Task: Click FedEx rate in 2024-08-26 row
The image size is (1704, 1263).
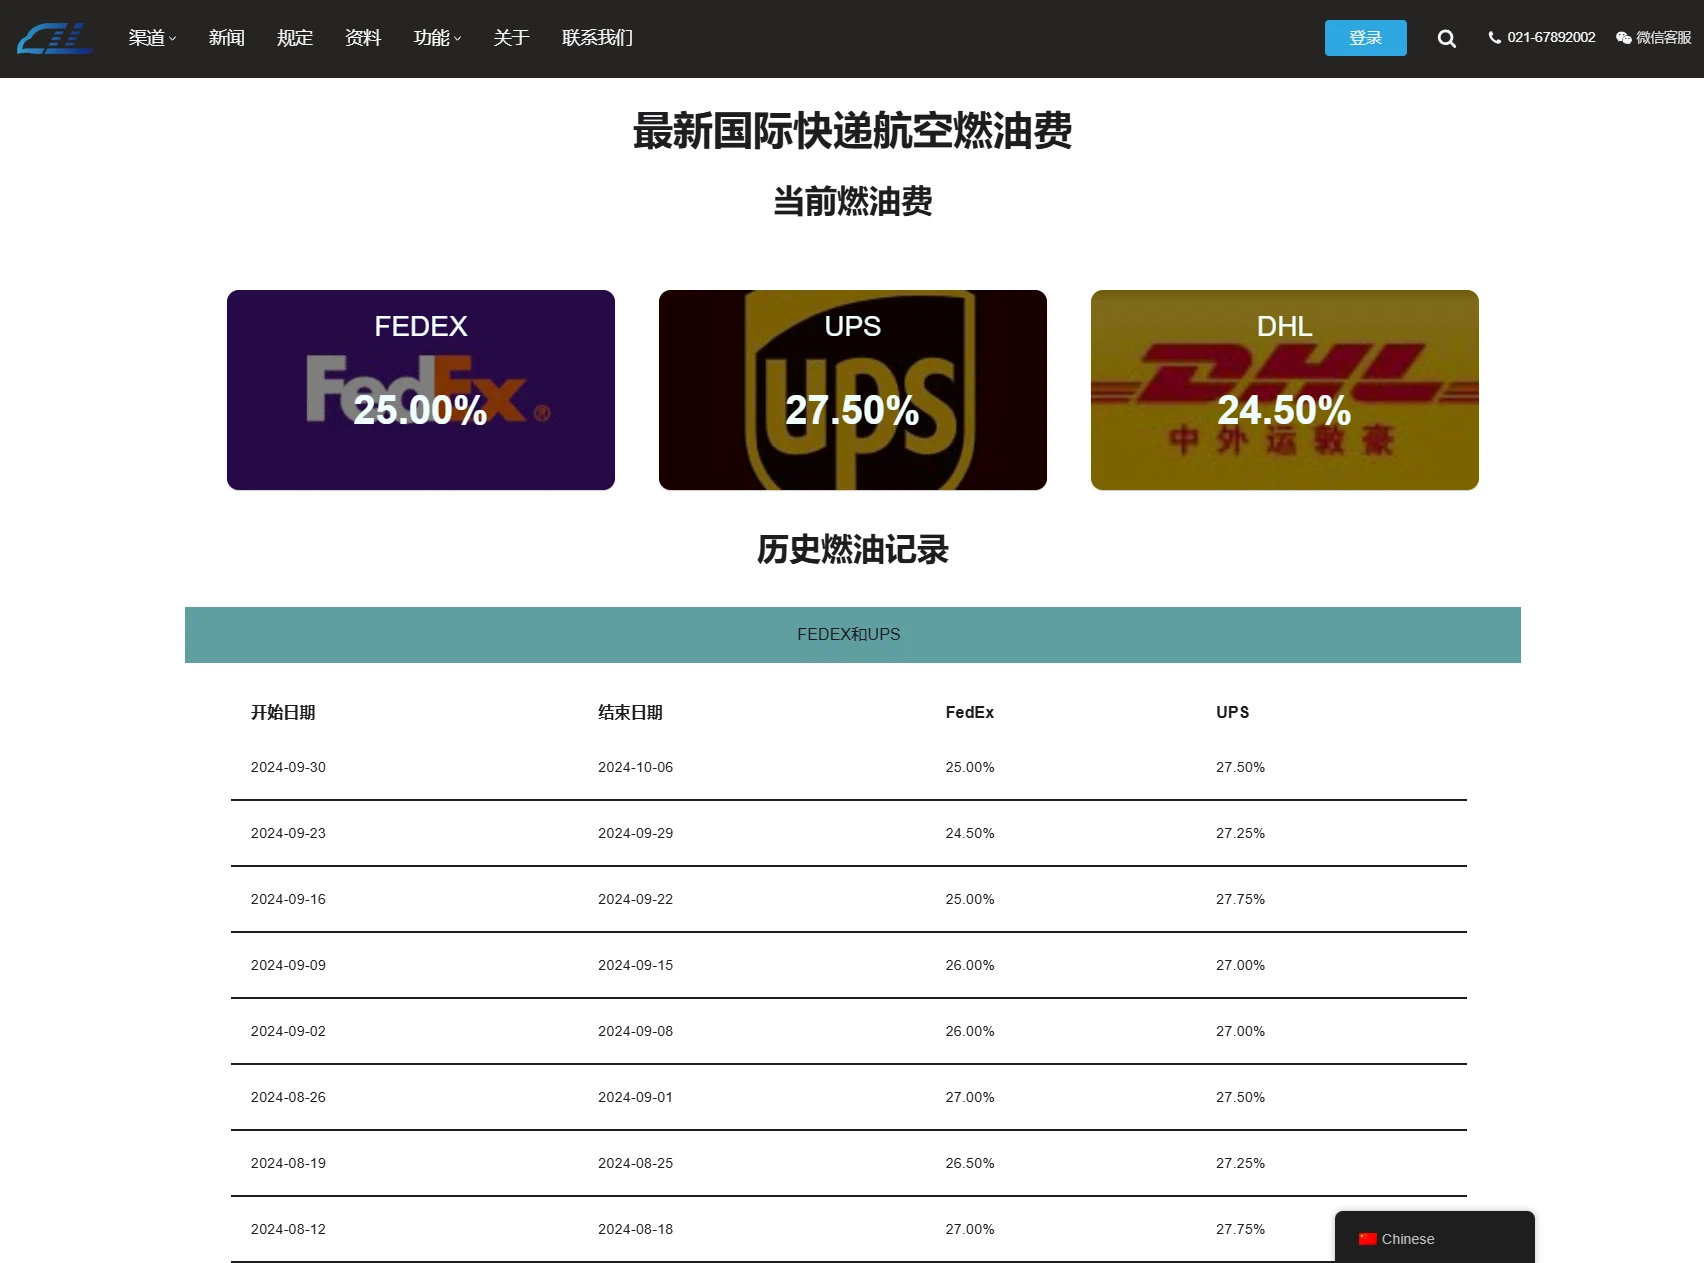Action: pyautogui.click(x=969, y=1097)
